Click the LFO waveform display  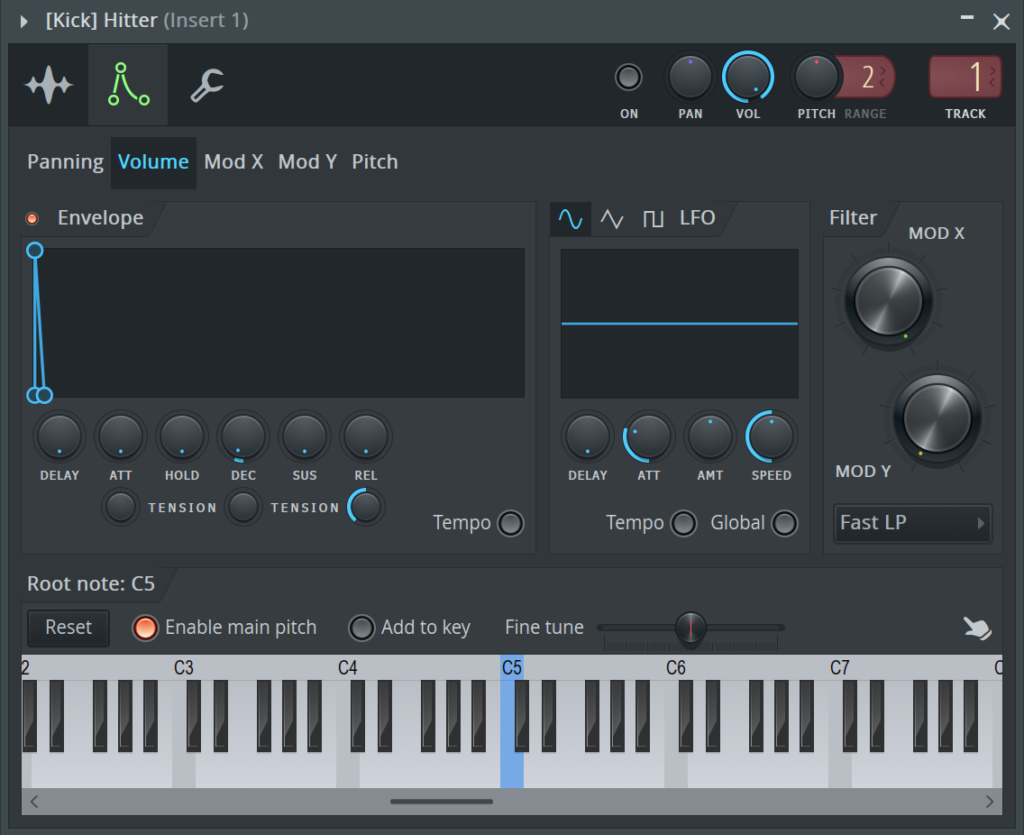pyautogui.click(x=679, y=323)
